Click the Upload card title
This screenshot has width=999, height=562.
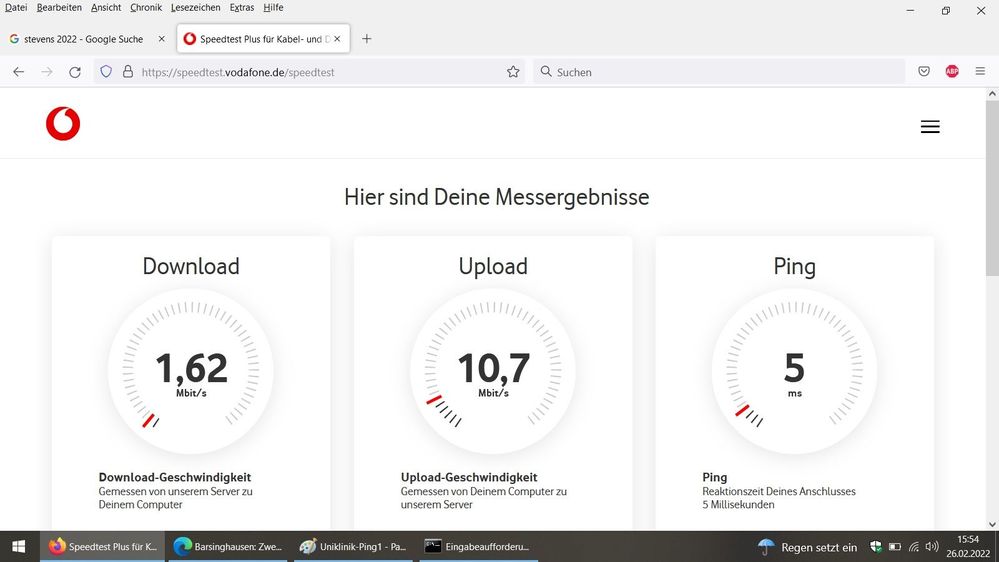point(493,266)
